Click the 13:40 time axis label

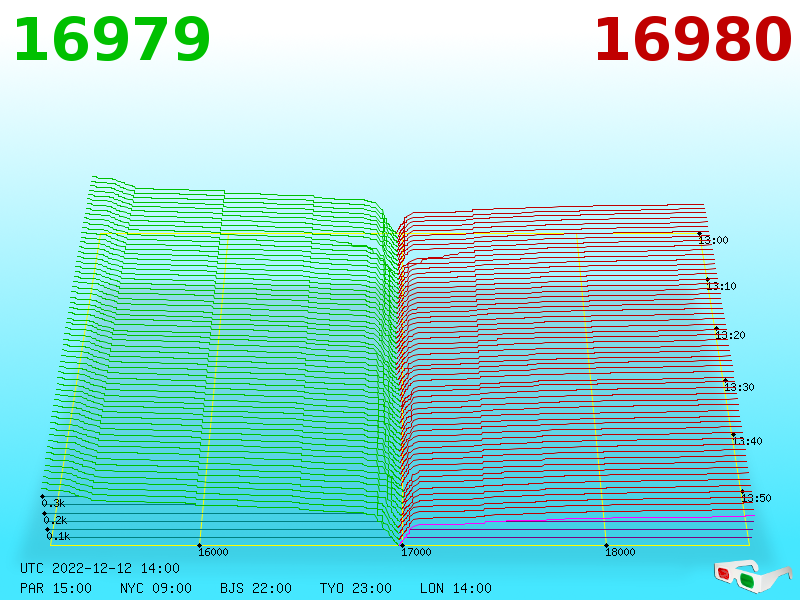pos(747,441)
